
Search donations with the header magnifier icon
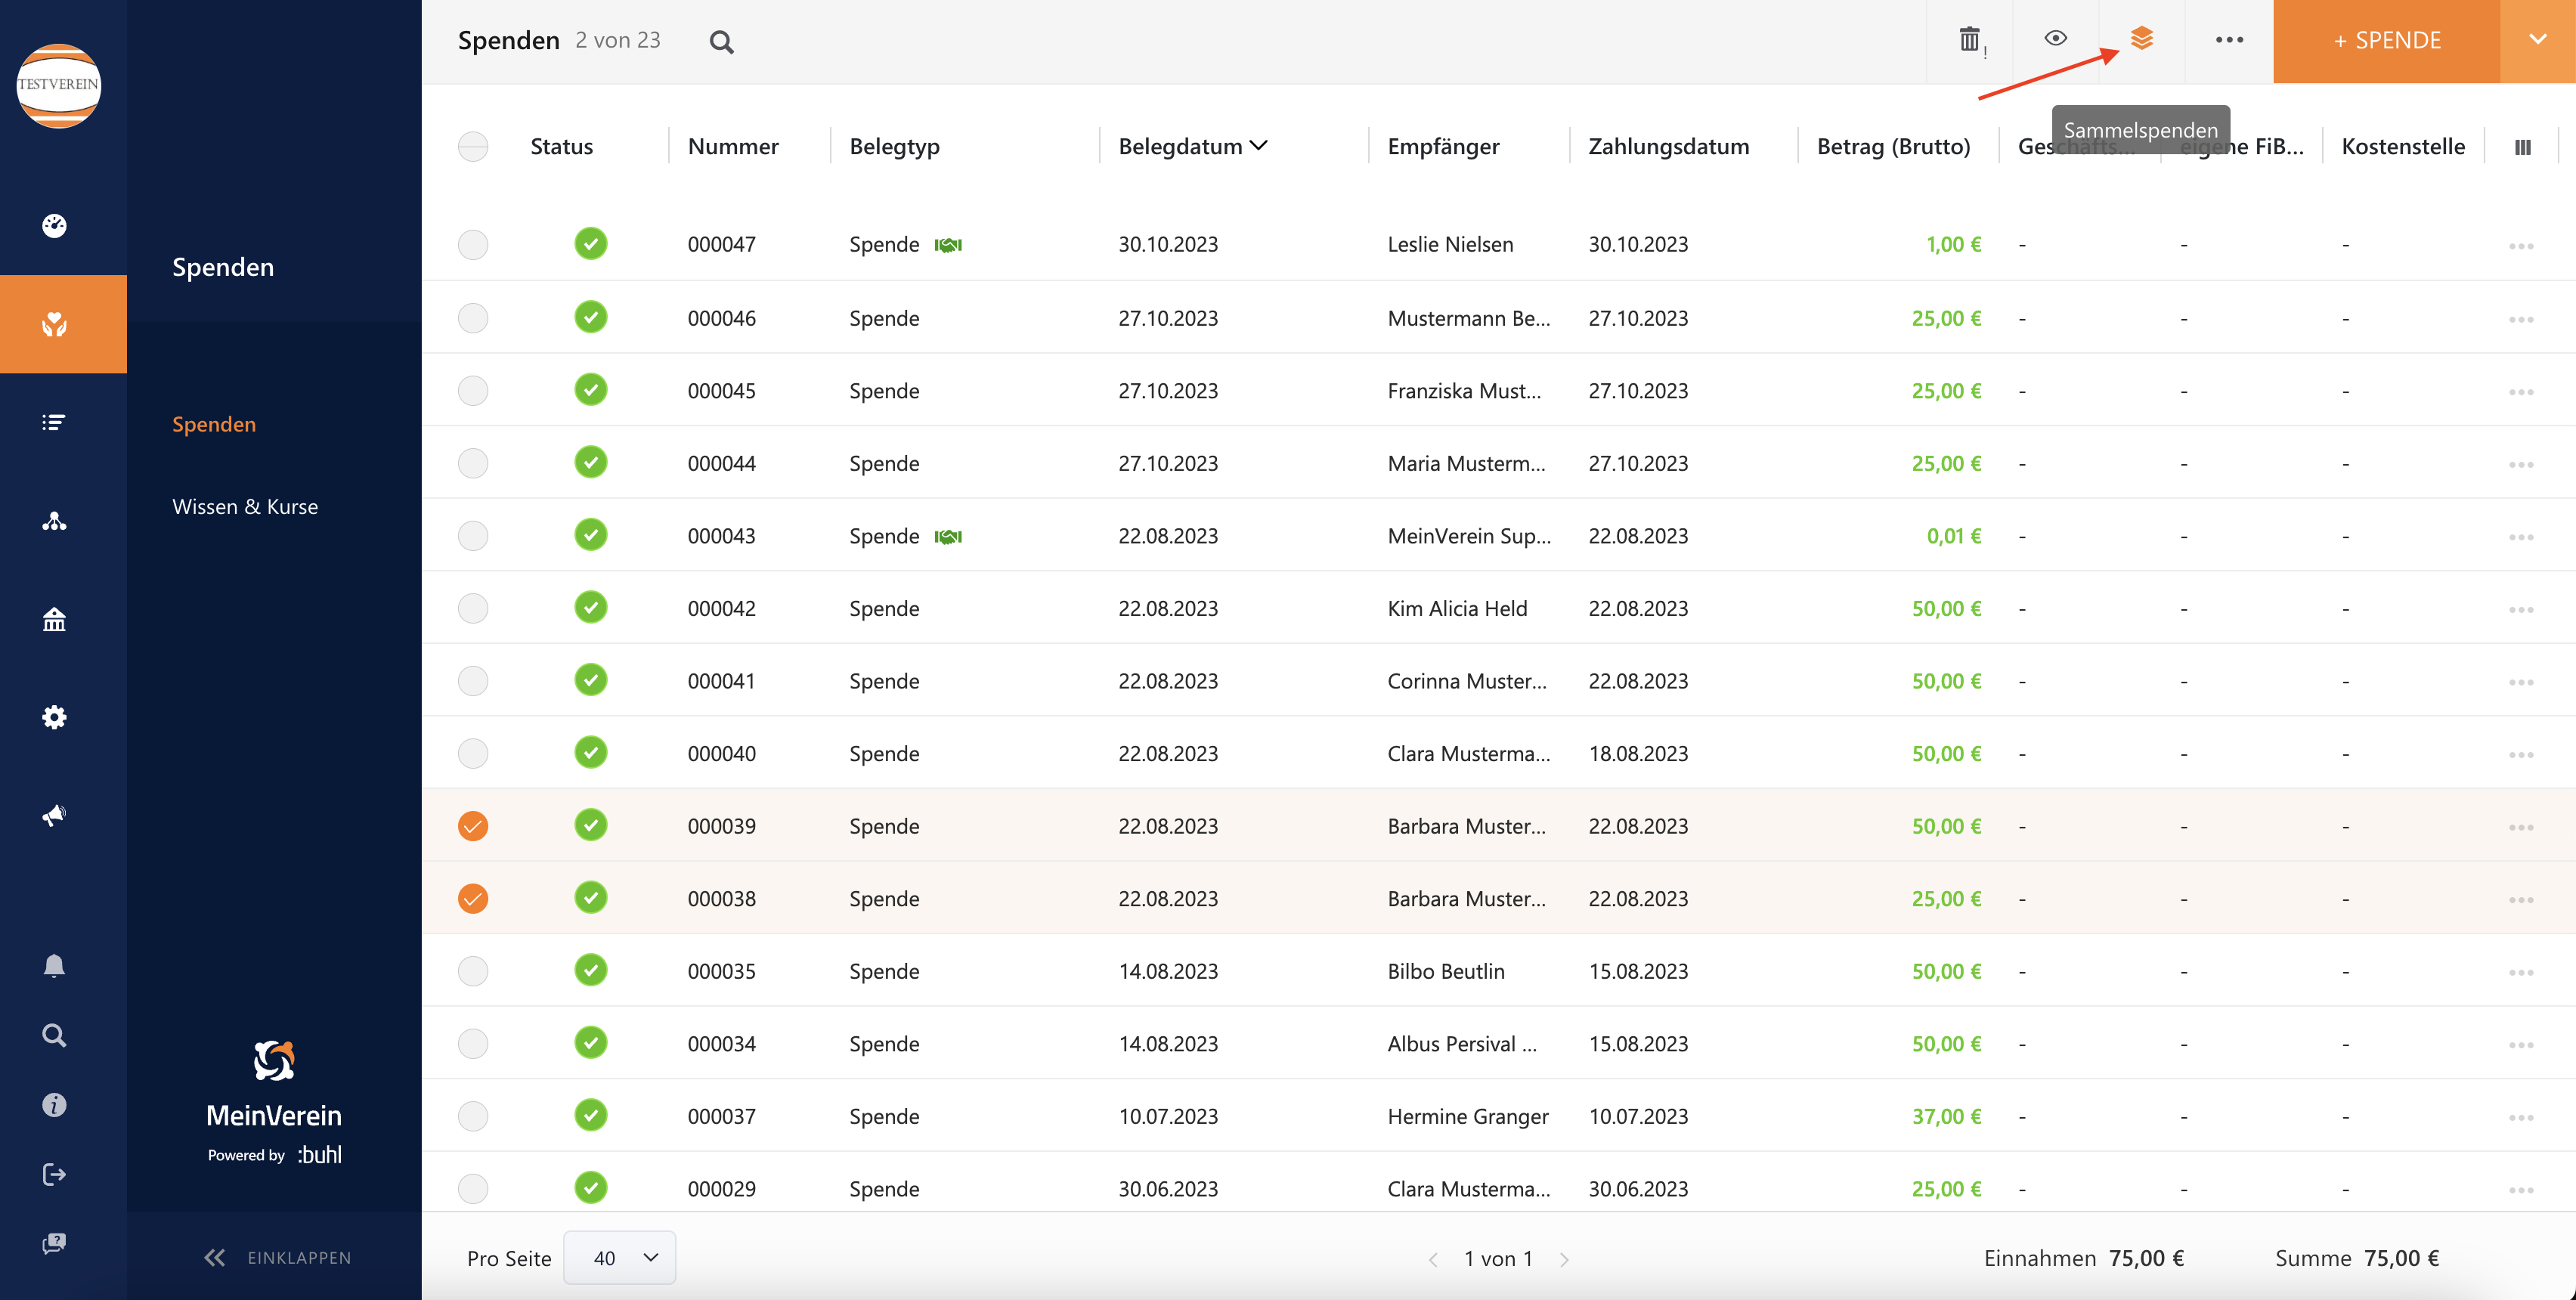tap(721, 42)
